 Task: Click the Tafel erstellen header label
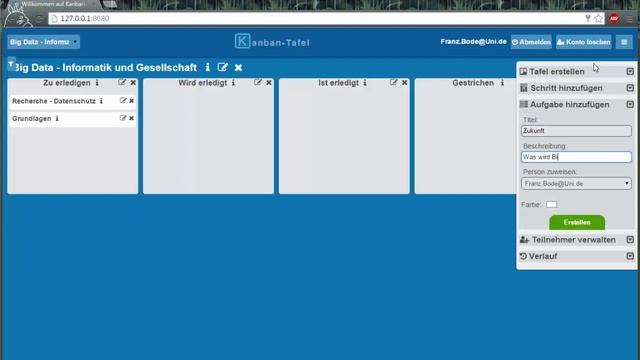tap(557, 71)
